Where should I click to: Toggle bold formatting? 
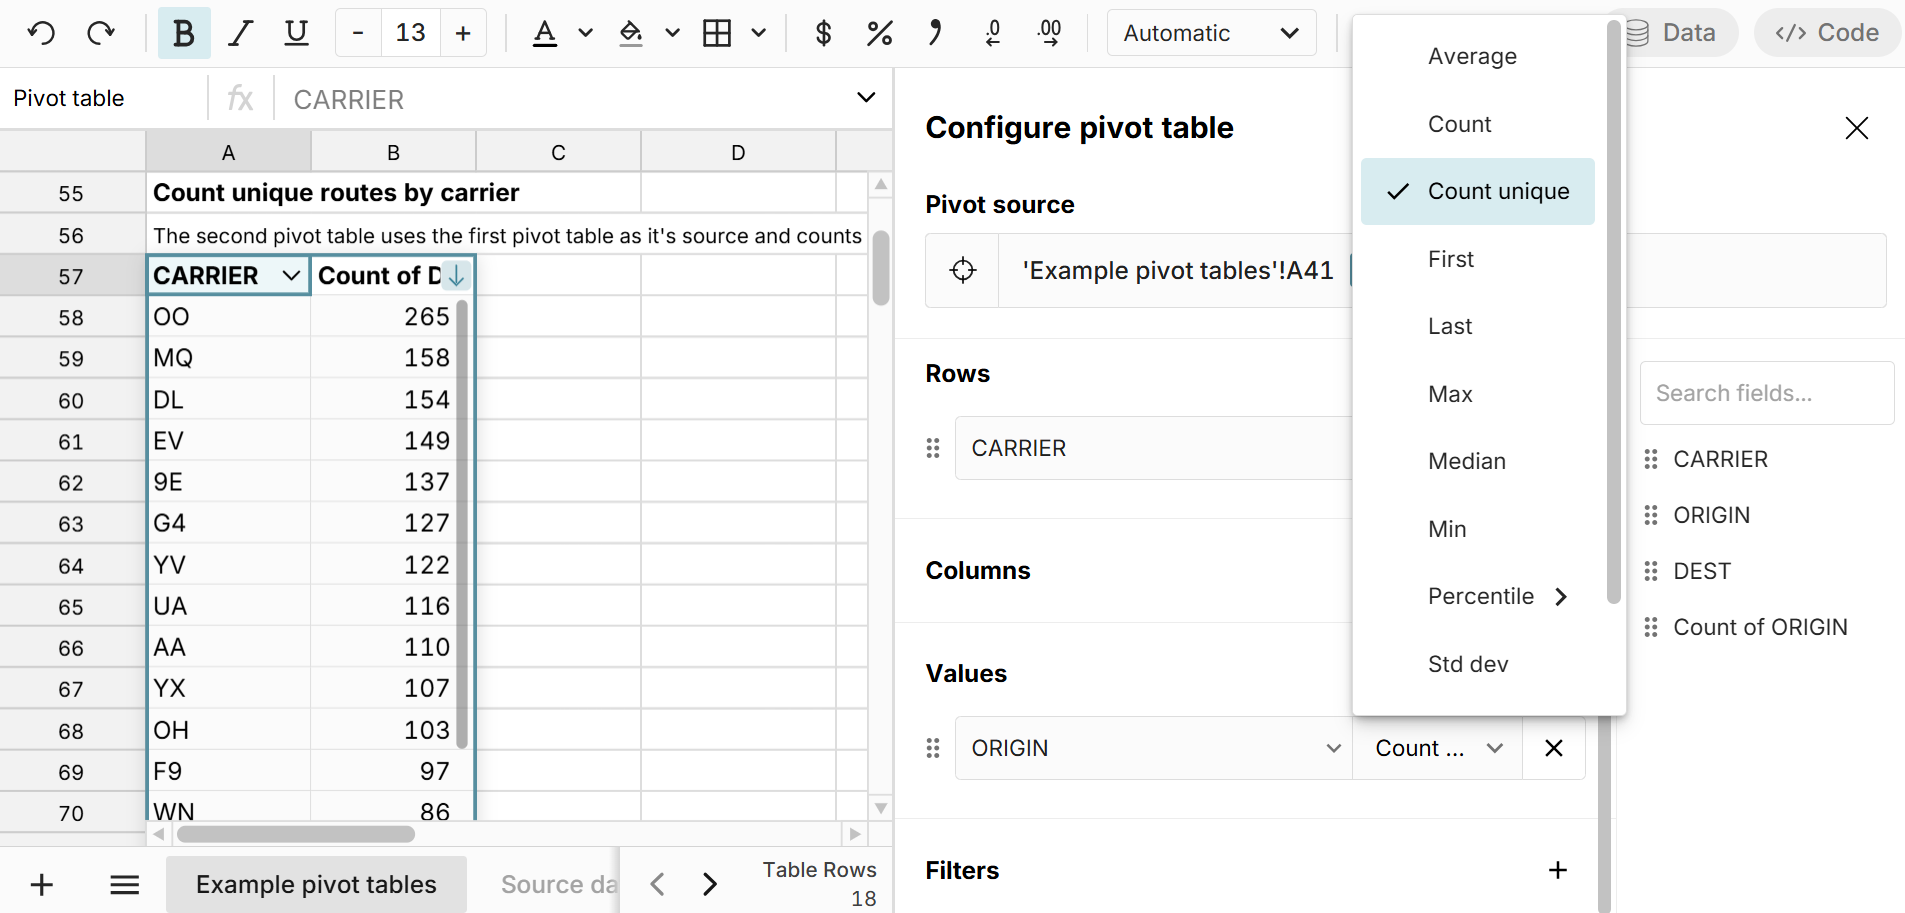coord(184,33)
